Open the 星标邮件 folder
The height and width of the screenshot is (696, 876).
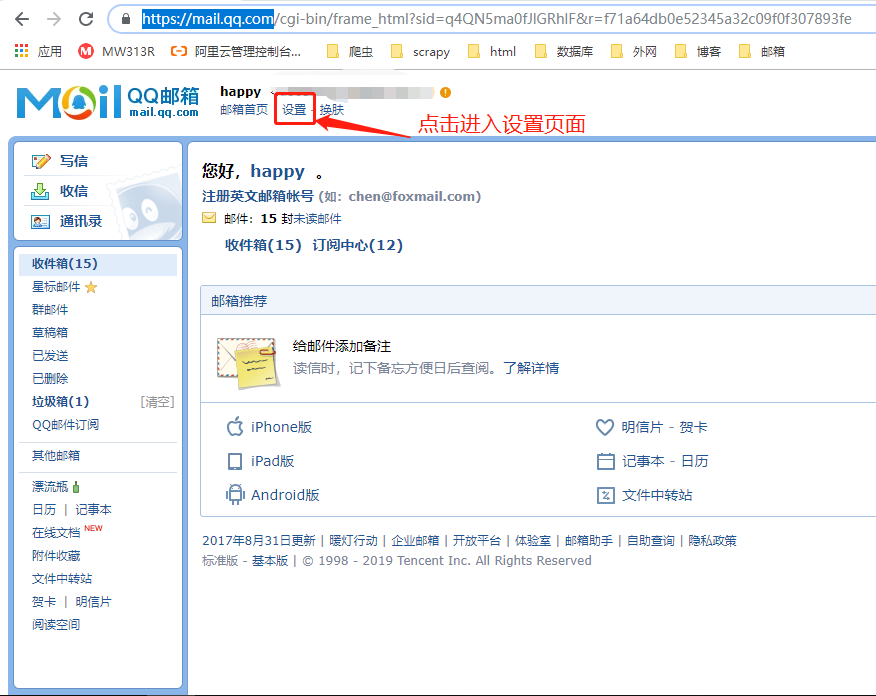[x=56, y=287]
